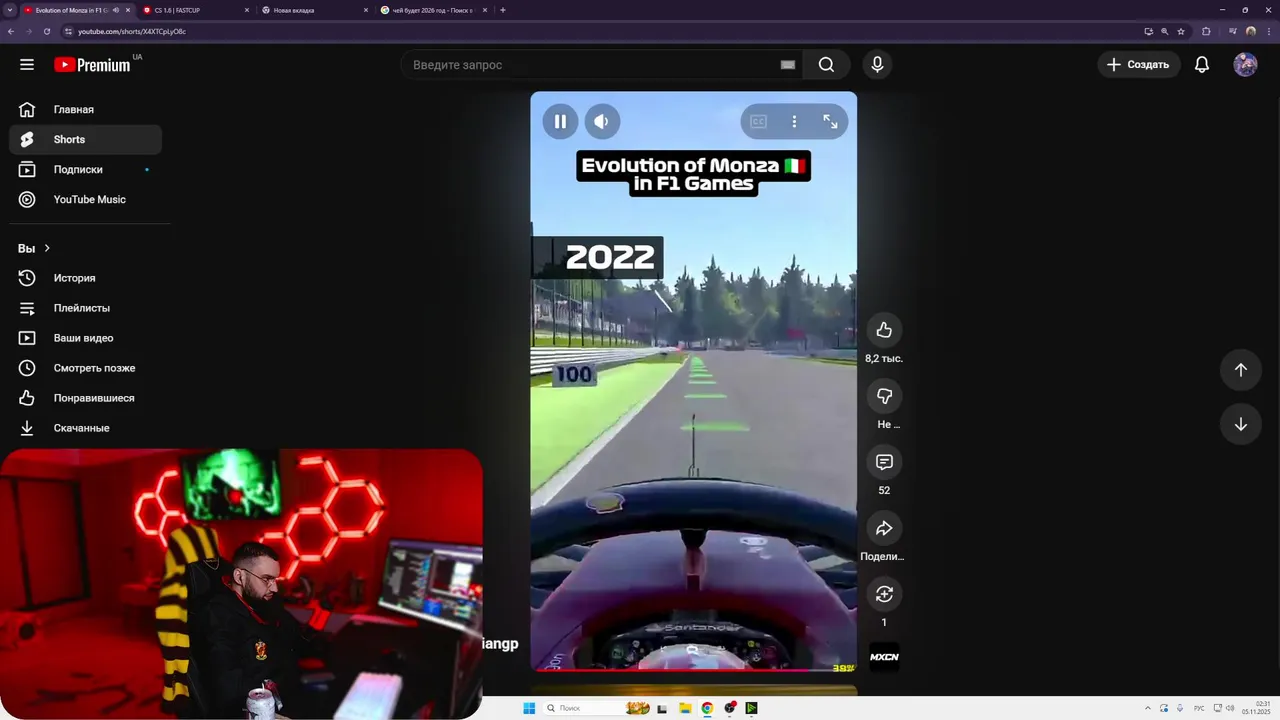The width and height of the screenshot is (1280, 720).
Task: Open the MXCN sound thumbnail
Action: 884,657
